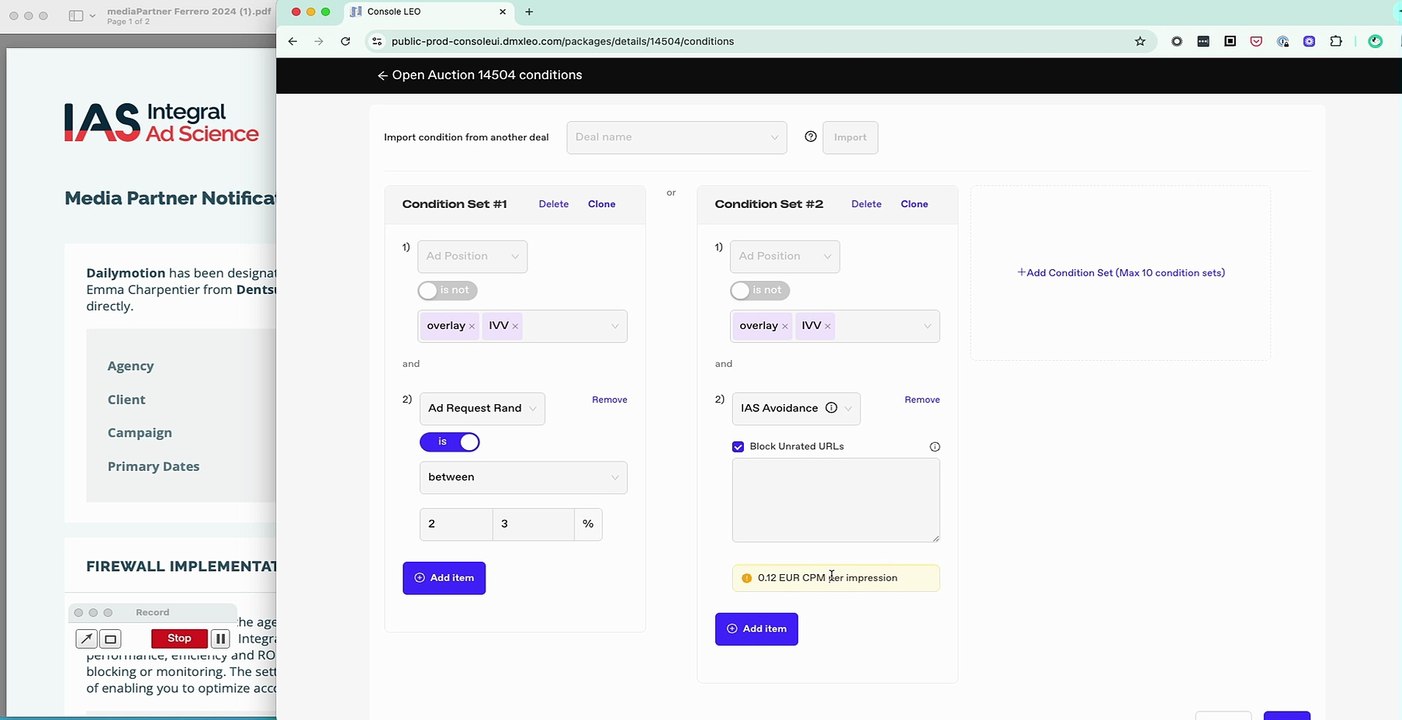Click info icon next to Block Unrated URLs
The height and width of the screenshot is (720, 1402).
(935, 447)
